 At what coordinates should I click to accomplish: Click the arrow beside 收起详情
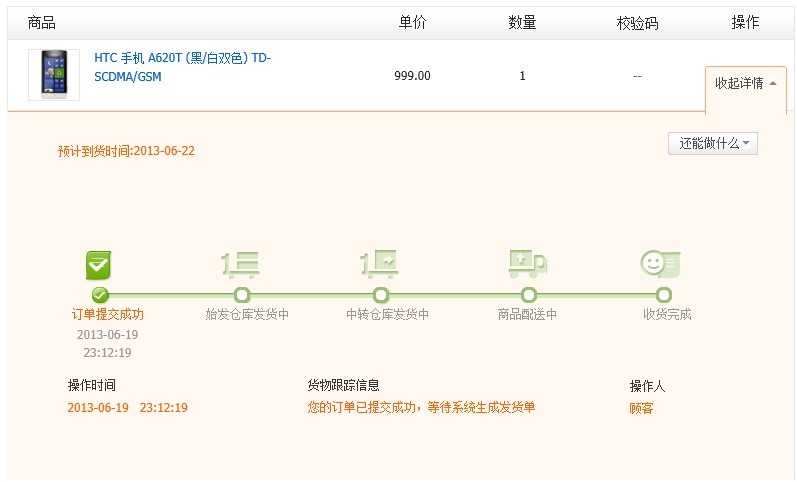[x=773, y=83]
